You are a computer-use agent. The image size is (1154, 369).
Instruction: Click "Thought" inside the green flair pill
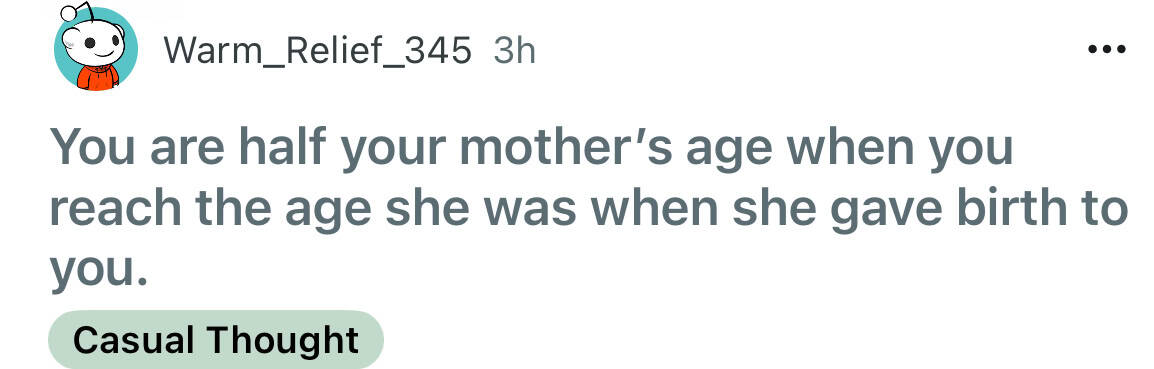283,340
